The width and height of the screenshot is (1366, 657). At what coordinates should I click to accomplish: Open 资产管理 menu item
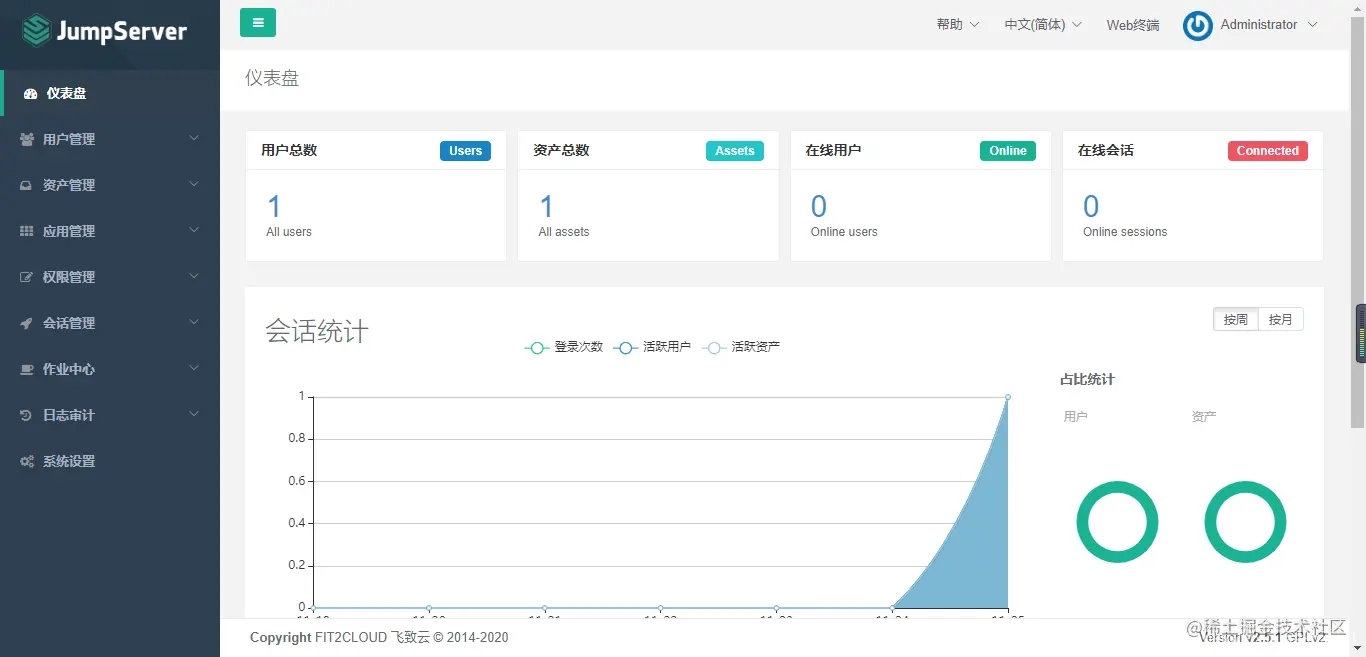[110, 185]
